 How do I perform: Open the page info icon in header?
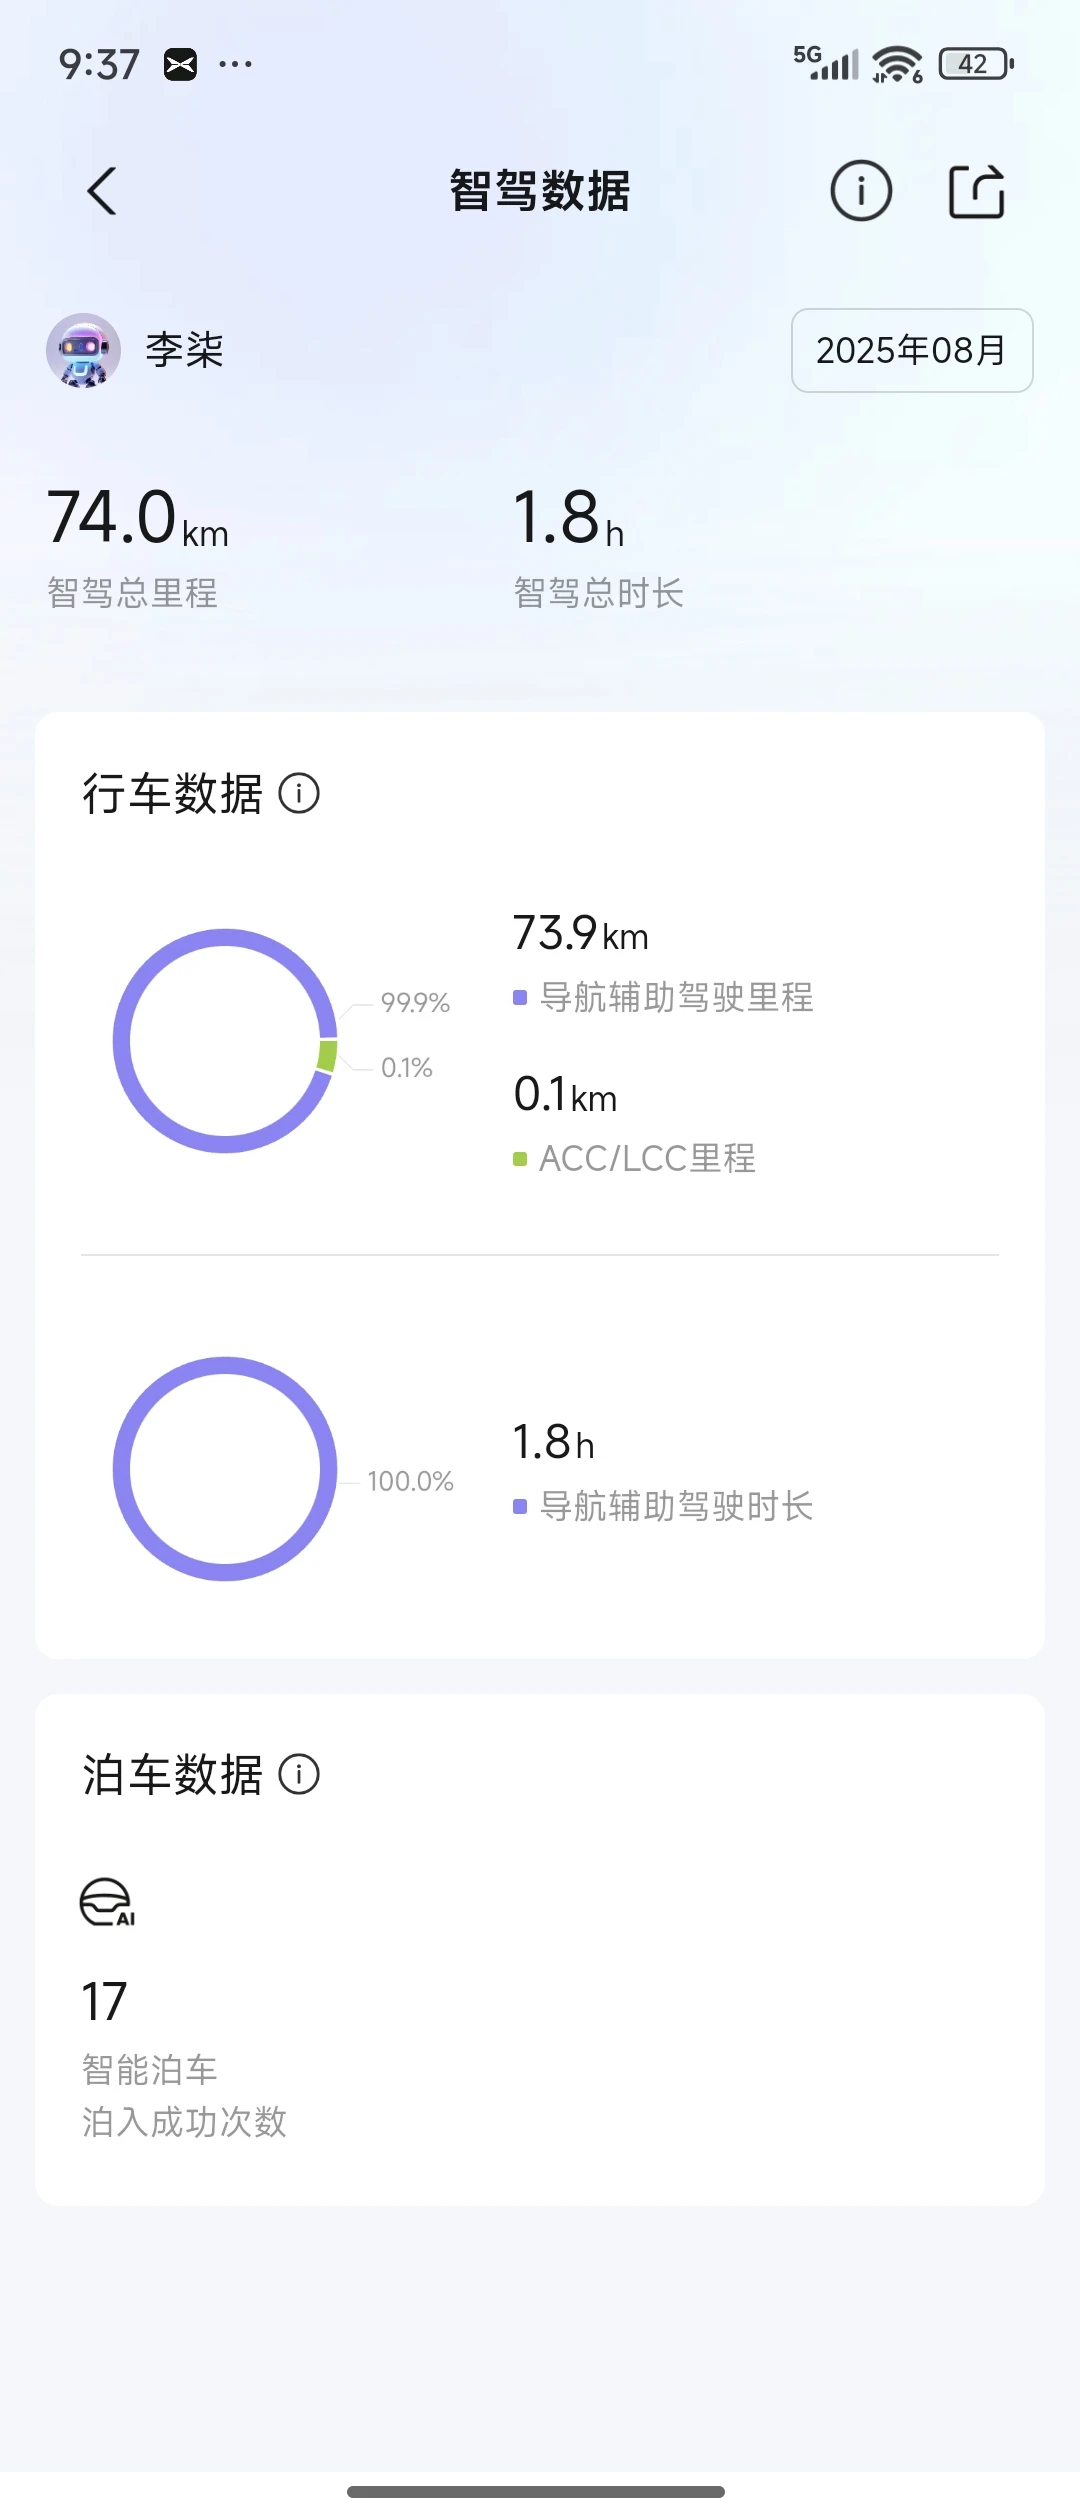click(861, 190)
